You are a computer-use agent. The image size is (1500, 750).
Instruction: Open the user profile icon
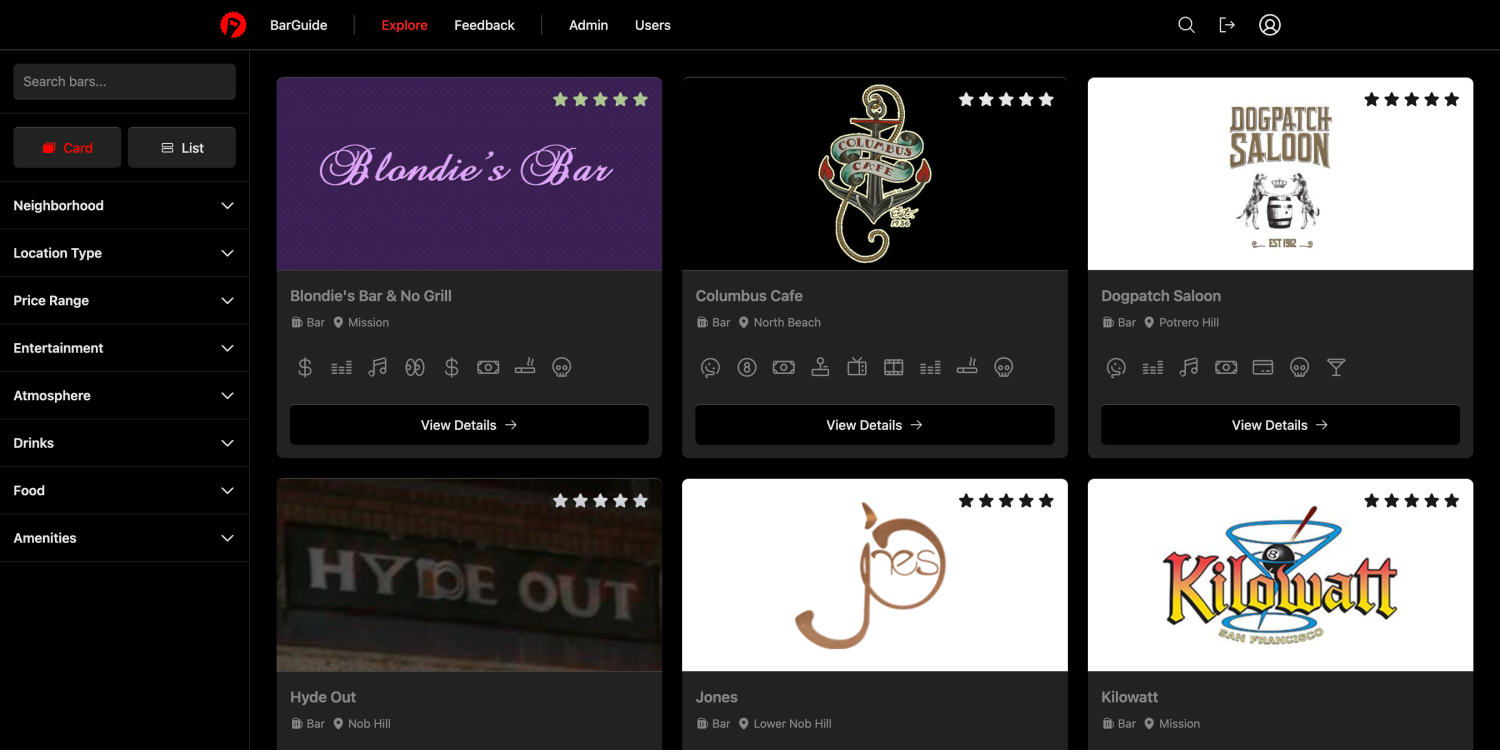point(1269,25)
